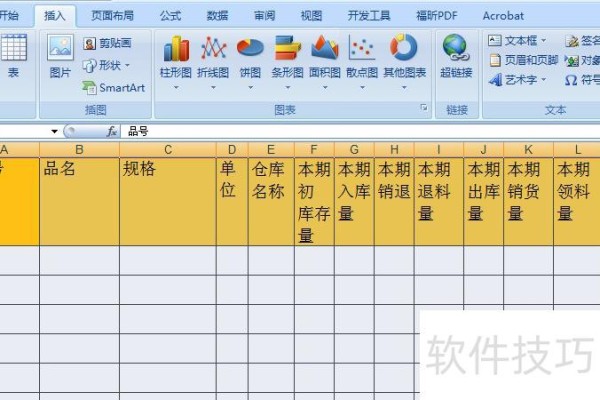Select column C header
Image resolution: width=600 pixels, height=400 pixels.
168,150
